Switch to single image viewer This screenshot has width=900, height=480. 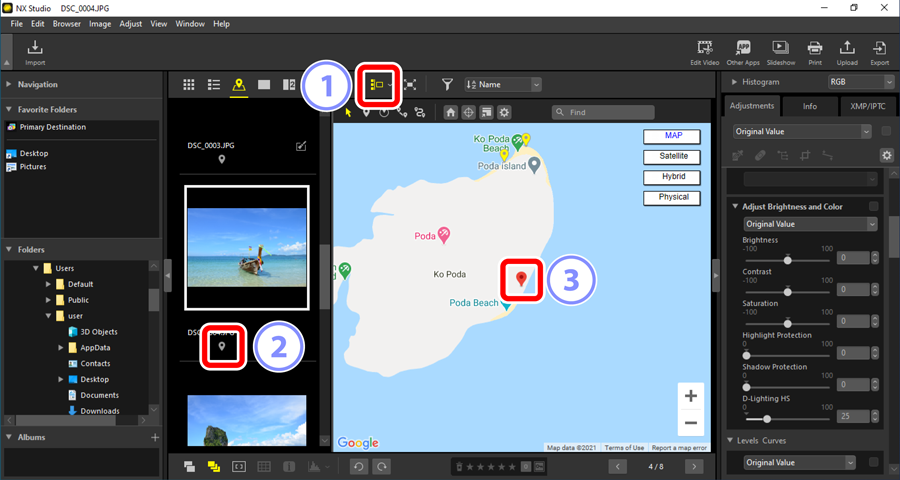pos(264,85)
